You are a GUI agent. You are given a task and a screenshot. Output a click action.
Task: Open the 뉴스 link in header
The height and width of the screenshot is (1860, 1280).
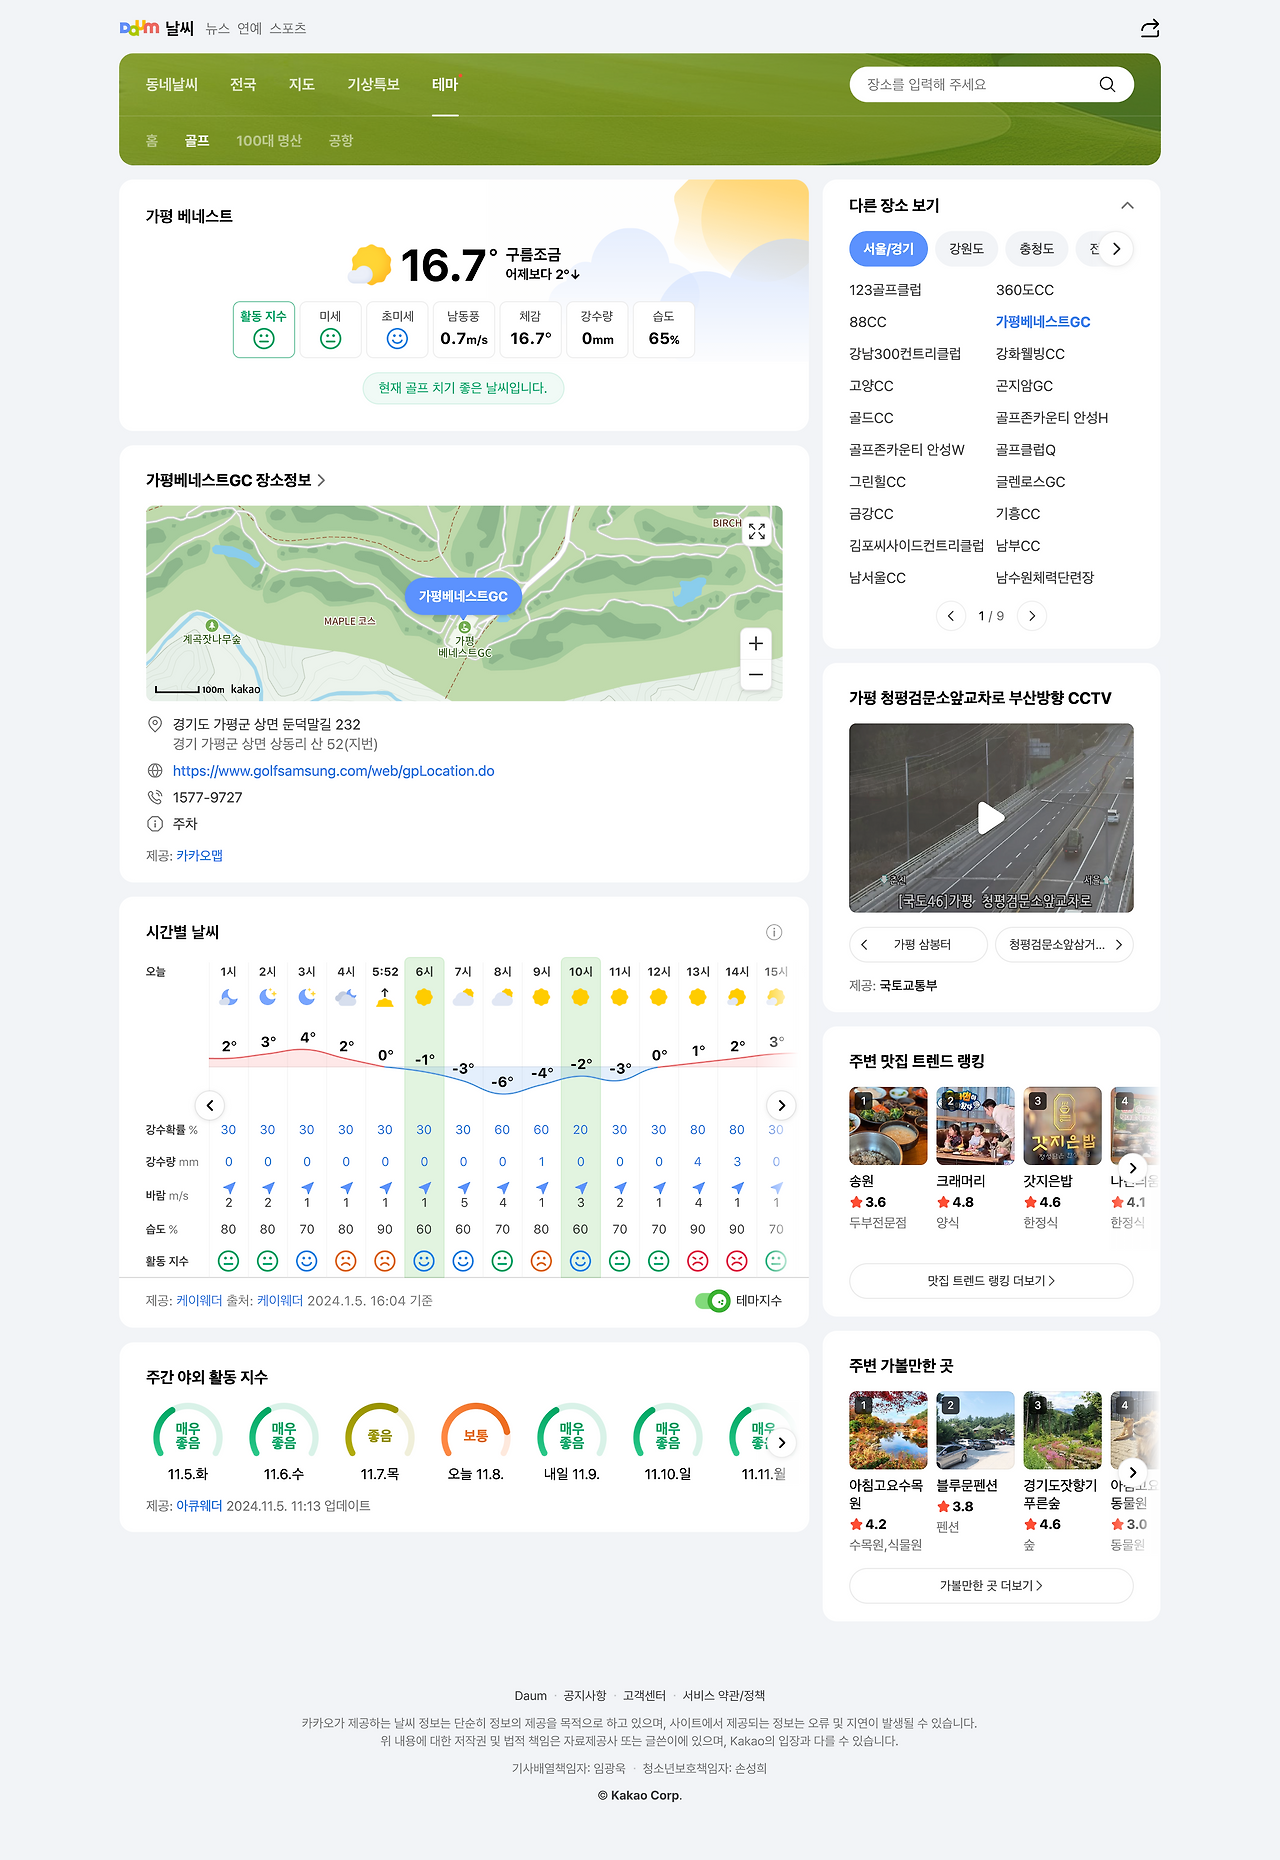tap(218, 29)
